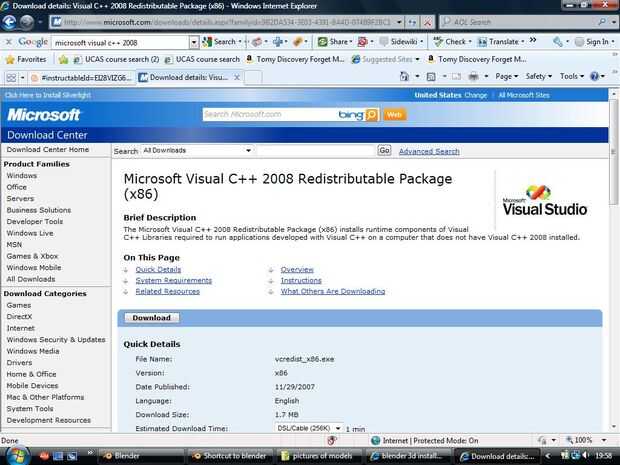Click the Search Microsoft.com input field
The image size is (620, 465).
click(270, 115)
